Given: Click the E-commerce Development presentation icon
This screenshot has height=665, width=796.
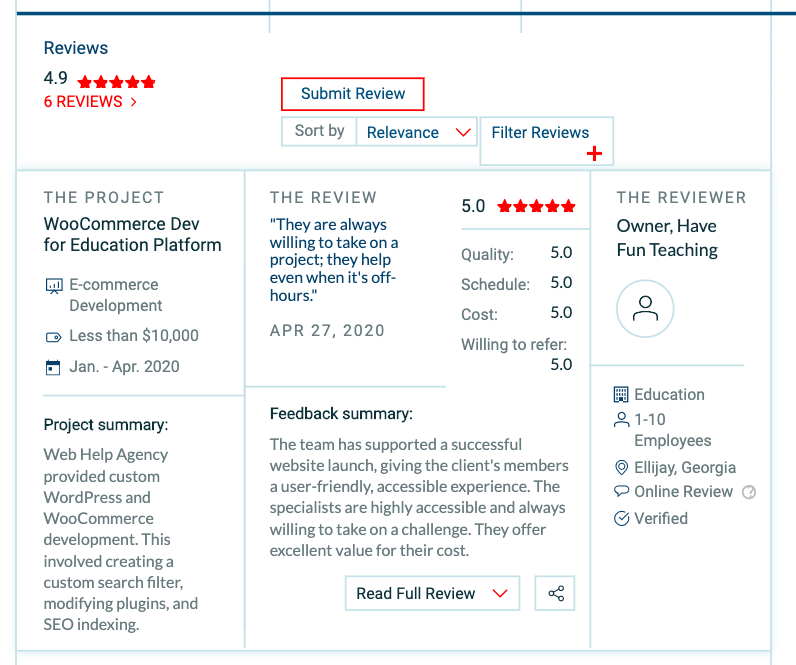Looking at the screenshot, I should click(x=54, y=286).
